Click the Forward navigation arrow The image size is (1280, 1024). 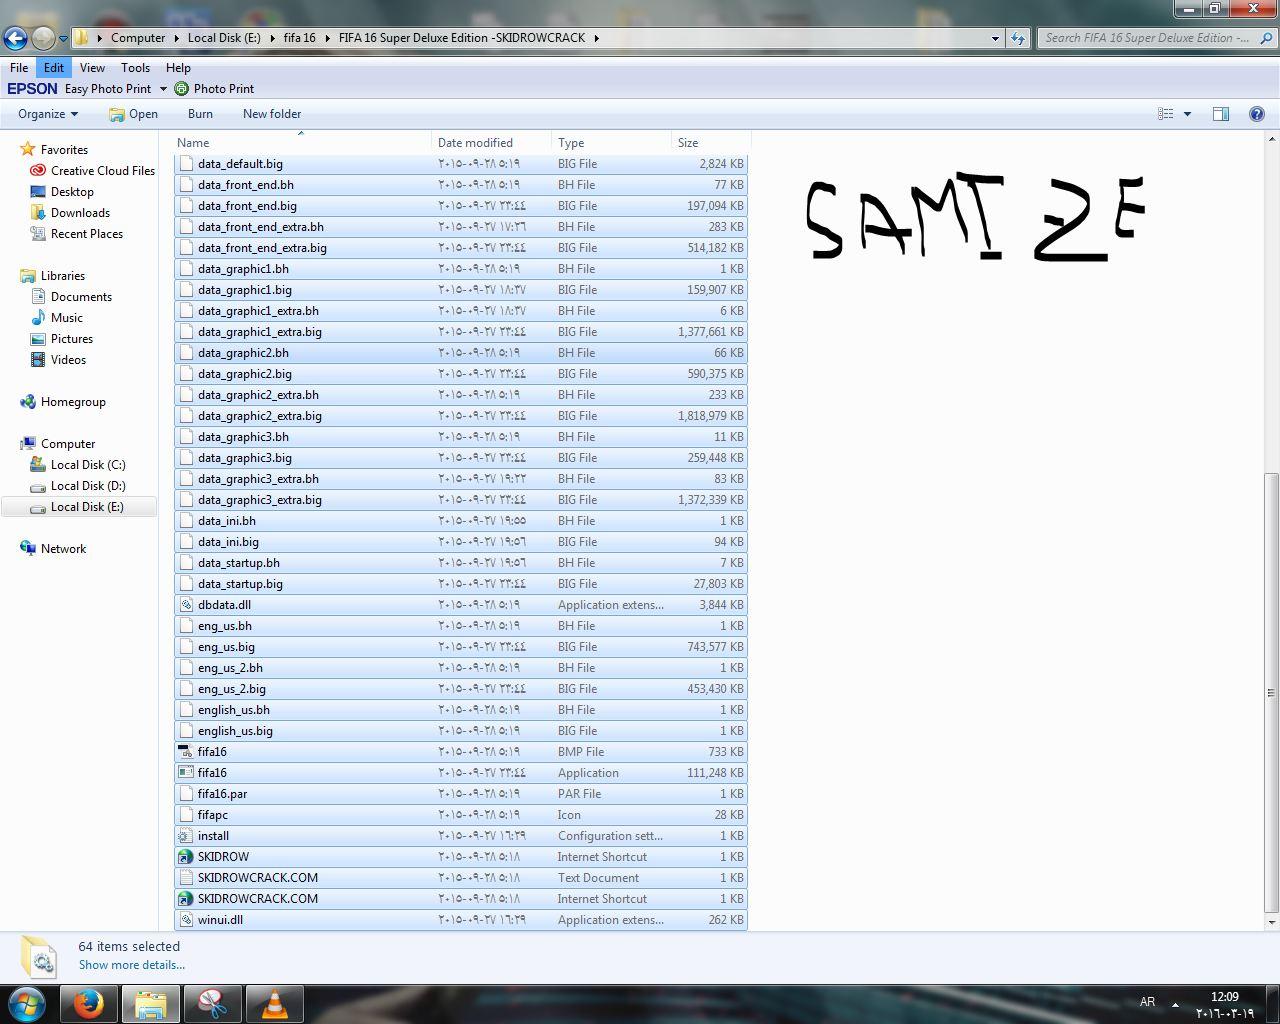click(x=43, y=38)
